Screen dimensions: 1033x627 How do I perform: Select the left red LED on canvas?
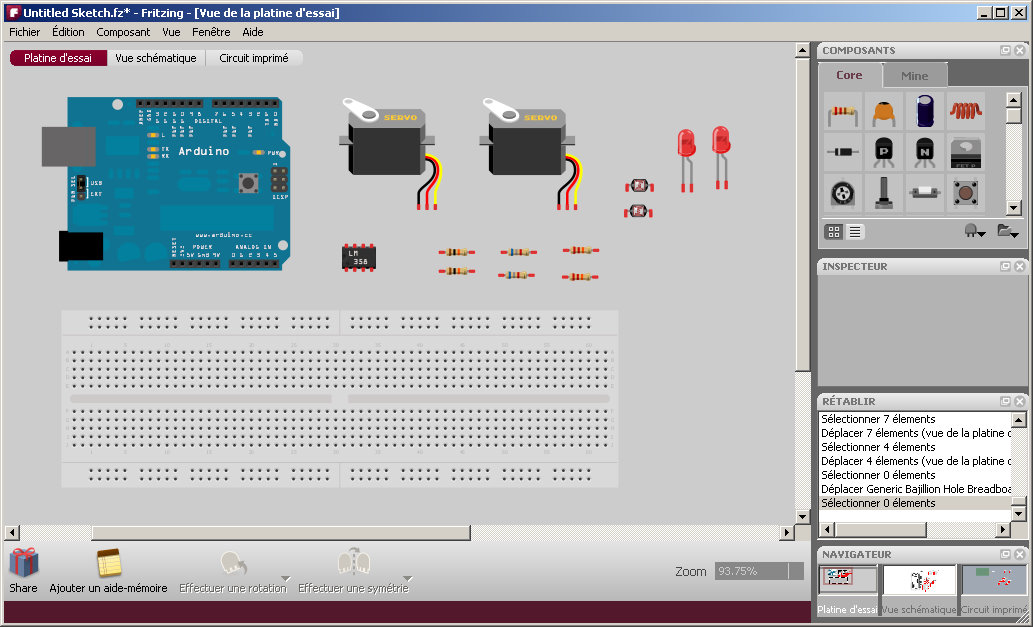686,160
